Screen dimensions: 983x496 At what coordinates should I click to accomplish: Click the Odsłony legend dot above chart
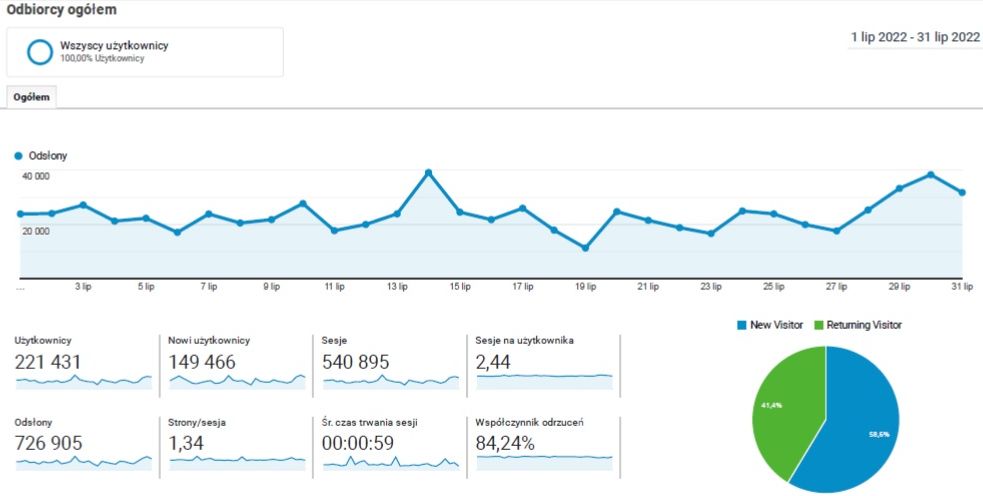[x=19, y=156]
